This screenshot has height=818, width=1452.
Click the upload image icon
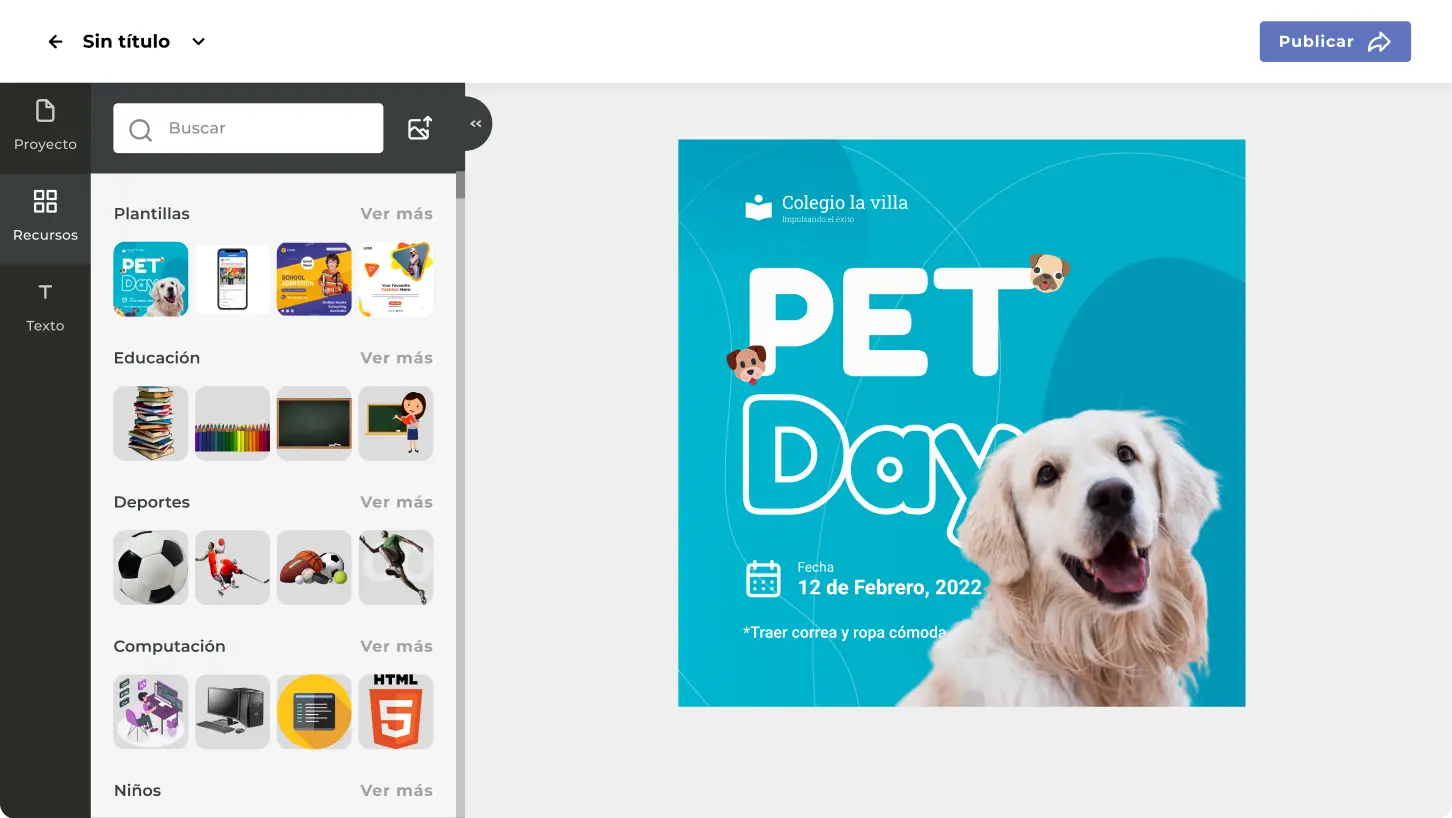pyautogui.click(x=420, y=128)
